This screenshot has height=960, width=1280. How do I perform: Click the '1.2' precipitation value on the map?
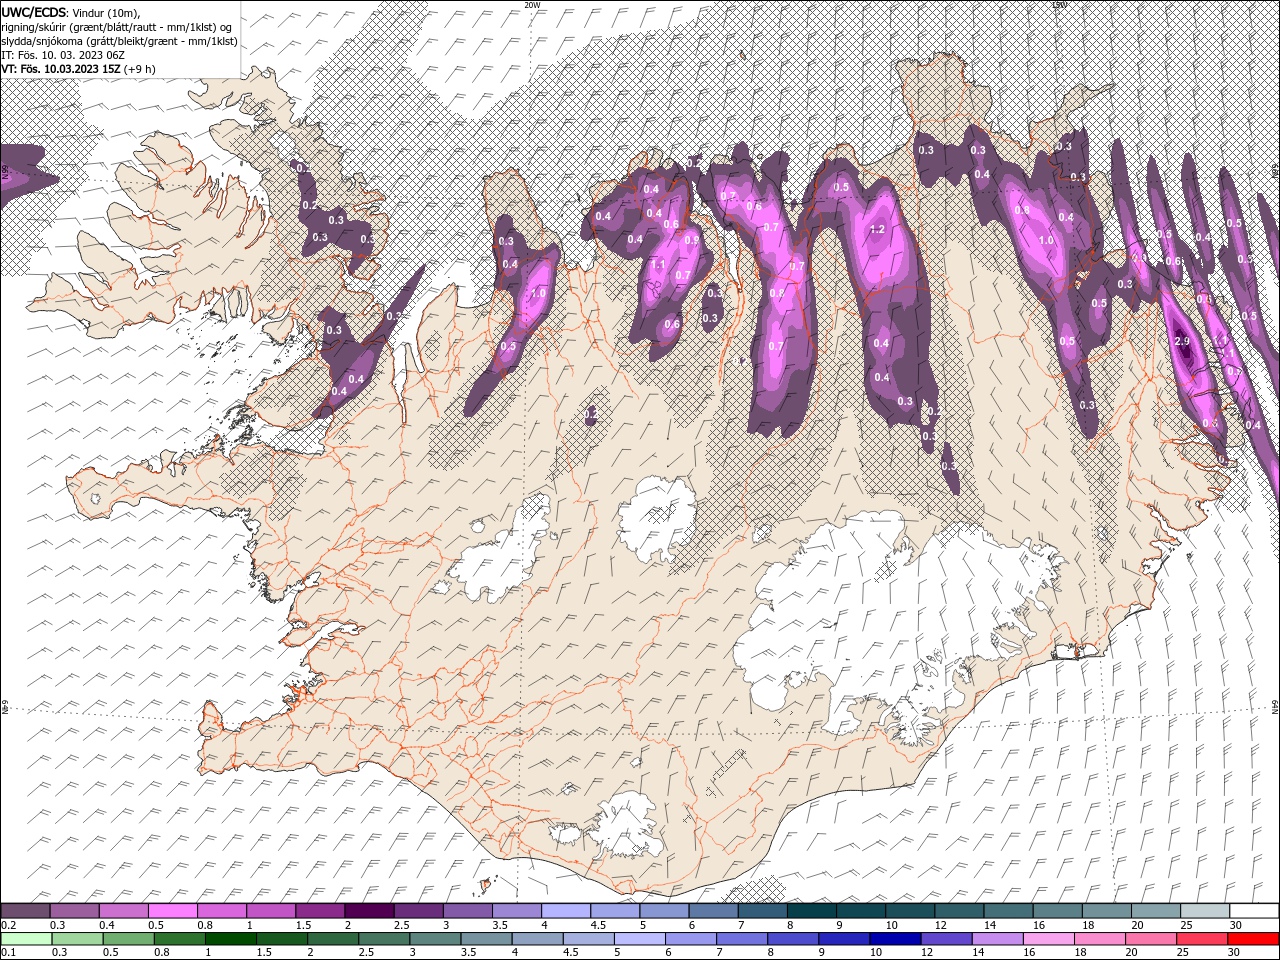click(x=878, y=229)
